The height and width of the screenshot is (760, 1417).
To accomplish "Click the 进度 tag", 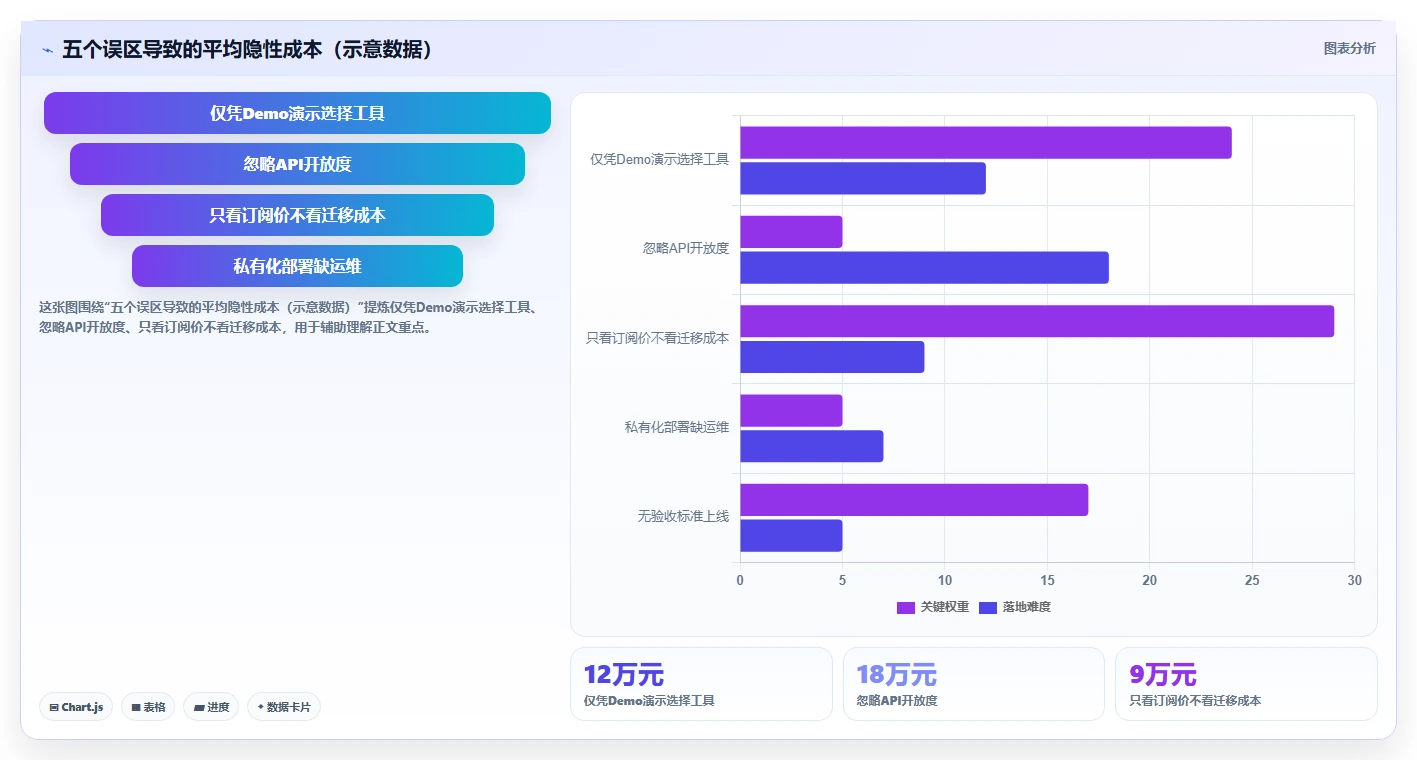I will click(211, 707).
